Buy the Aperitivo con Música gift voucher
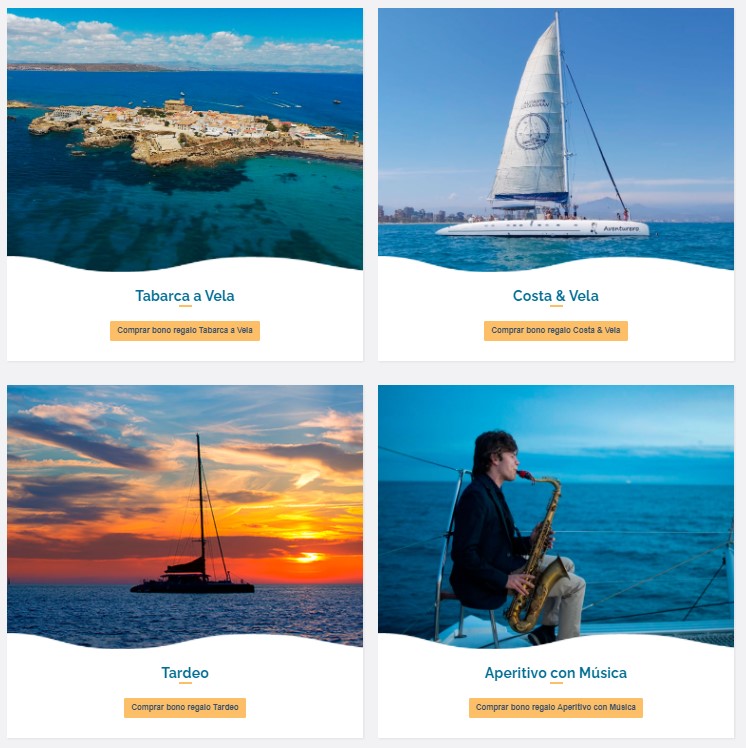Viewport: 746px width, 748px height. pyautogui.click(x=556, y=707)
